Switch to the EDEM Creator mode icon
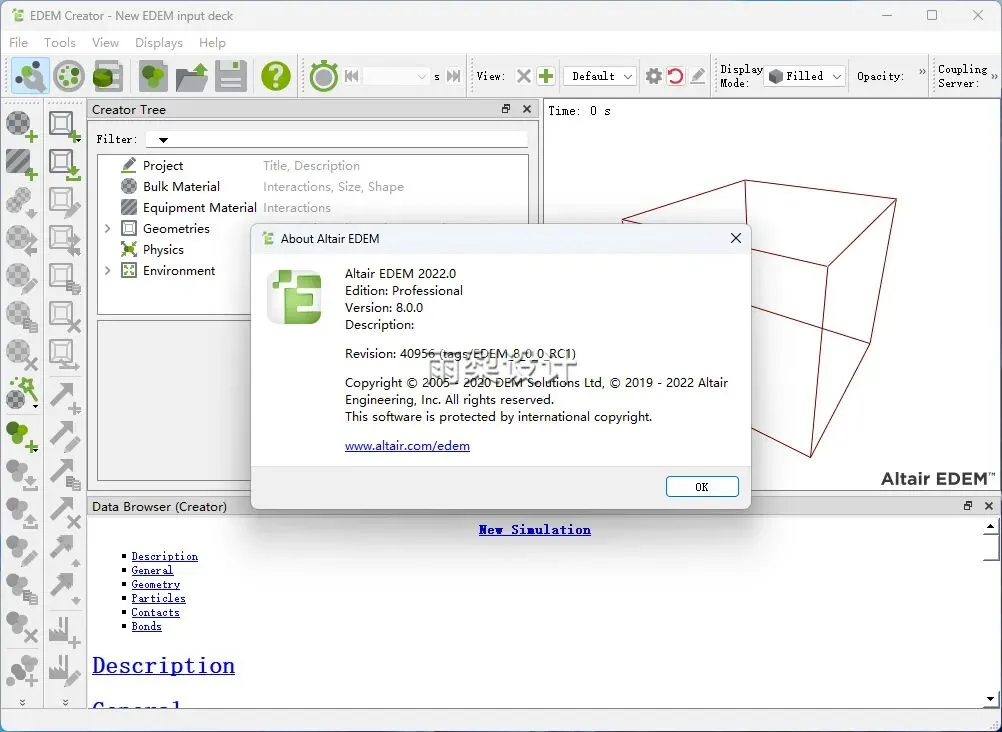The width and height of the screenshot is (1002, 732). [x=29, y=75]
